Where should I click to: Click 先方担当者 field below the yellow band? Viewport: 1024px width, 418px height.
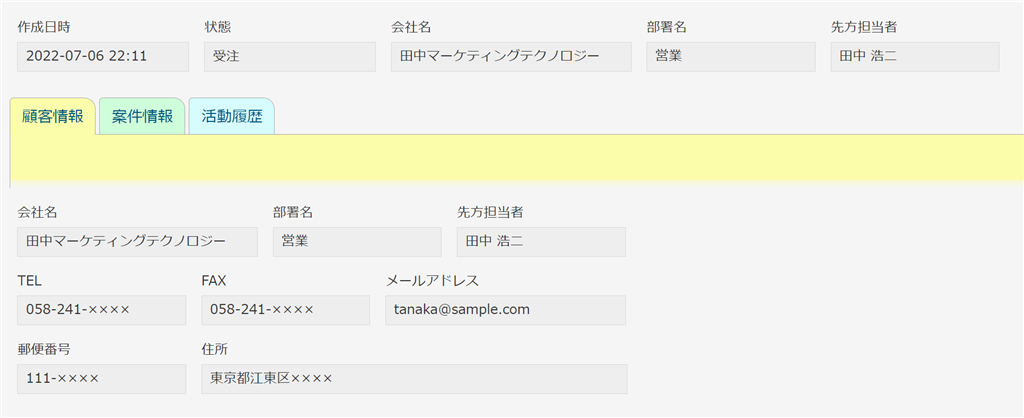pyautogui.click(x=541, y=241)
